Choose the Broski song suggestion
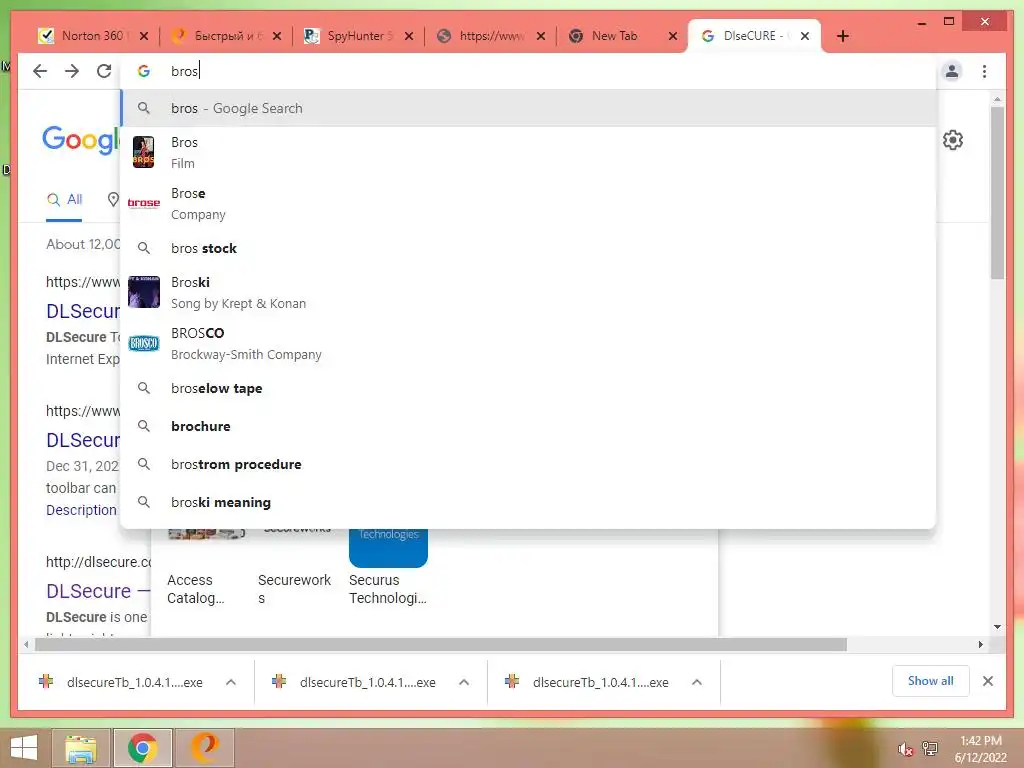 pos(528,293)
